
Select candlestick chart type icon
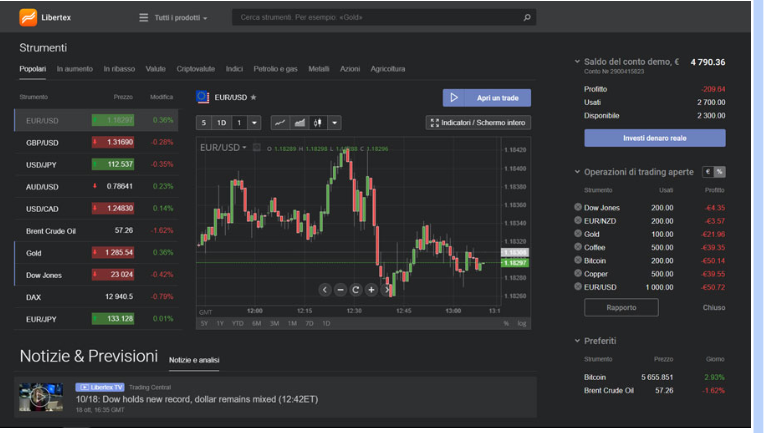coord(318,123)
